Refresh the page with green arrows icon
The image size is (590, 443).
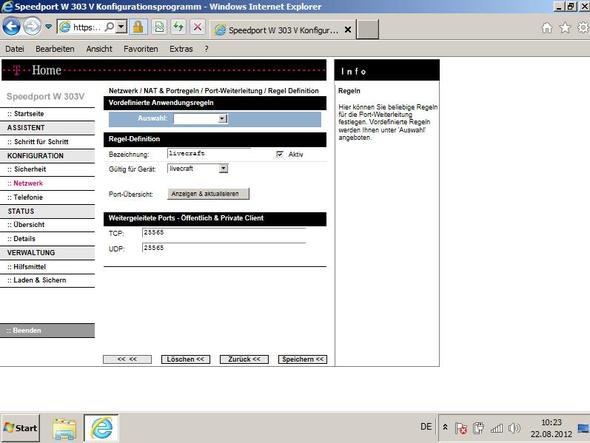click(x=178, y=27)
